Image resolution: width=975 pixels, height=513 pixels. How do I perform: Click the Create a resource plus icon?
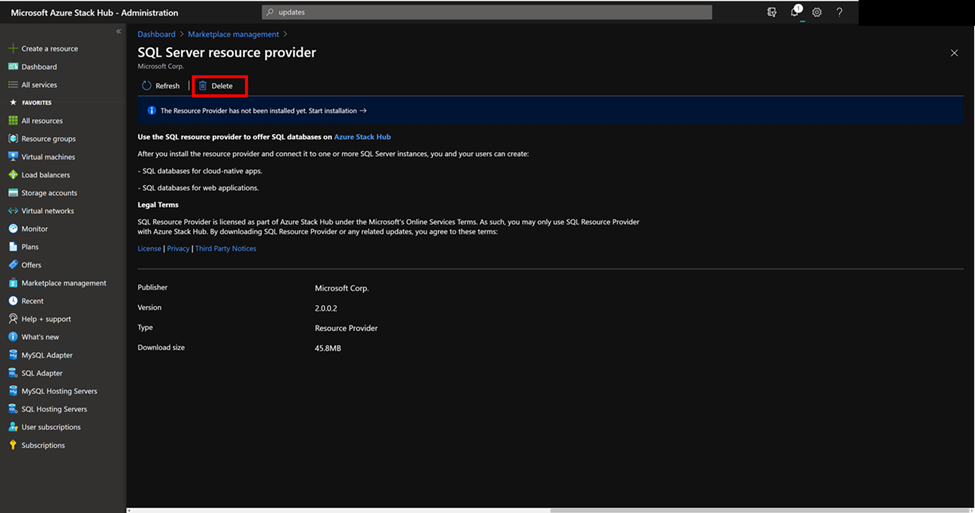pyautogui.click(x=12, y=49)
